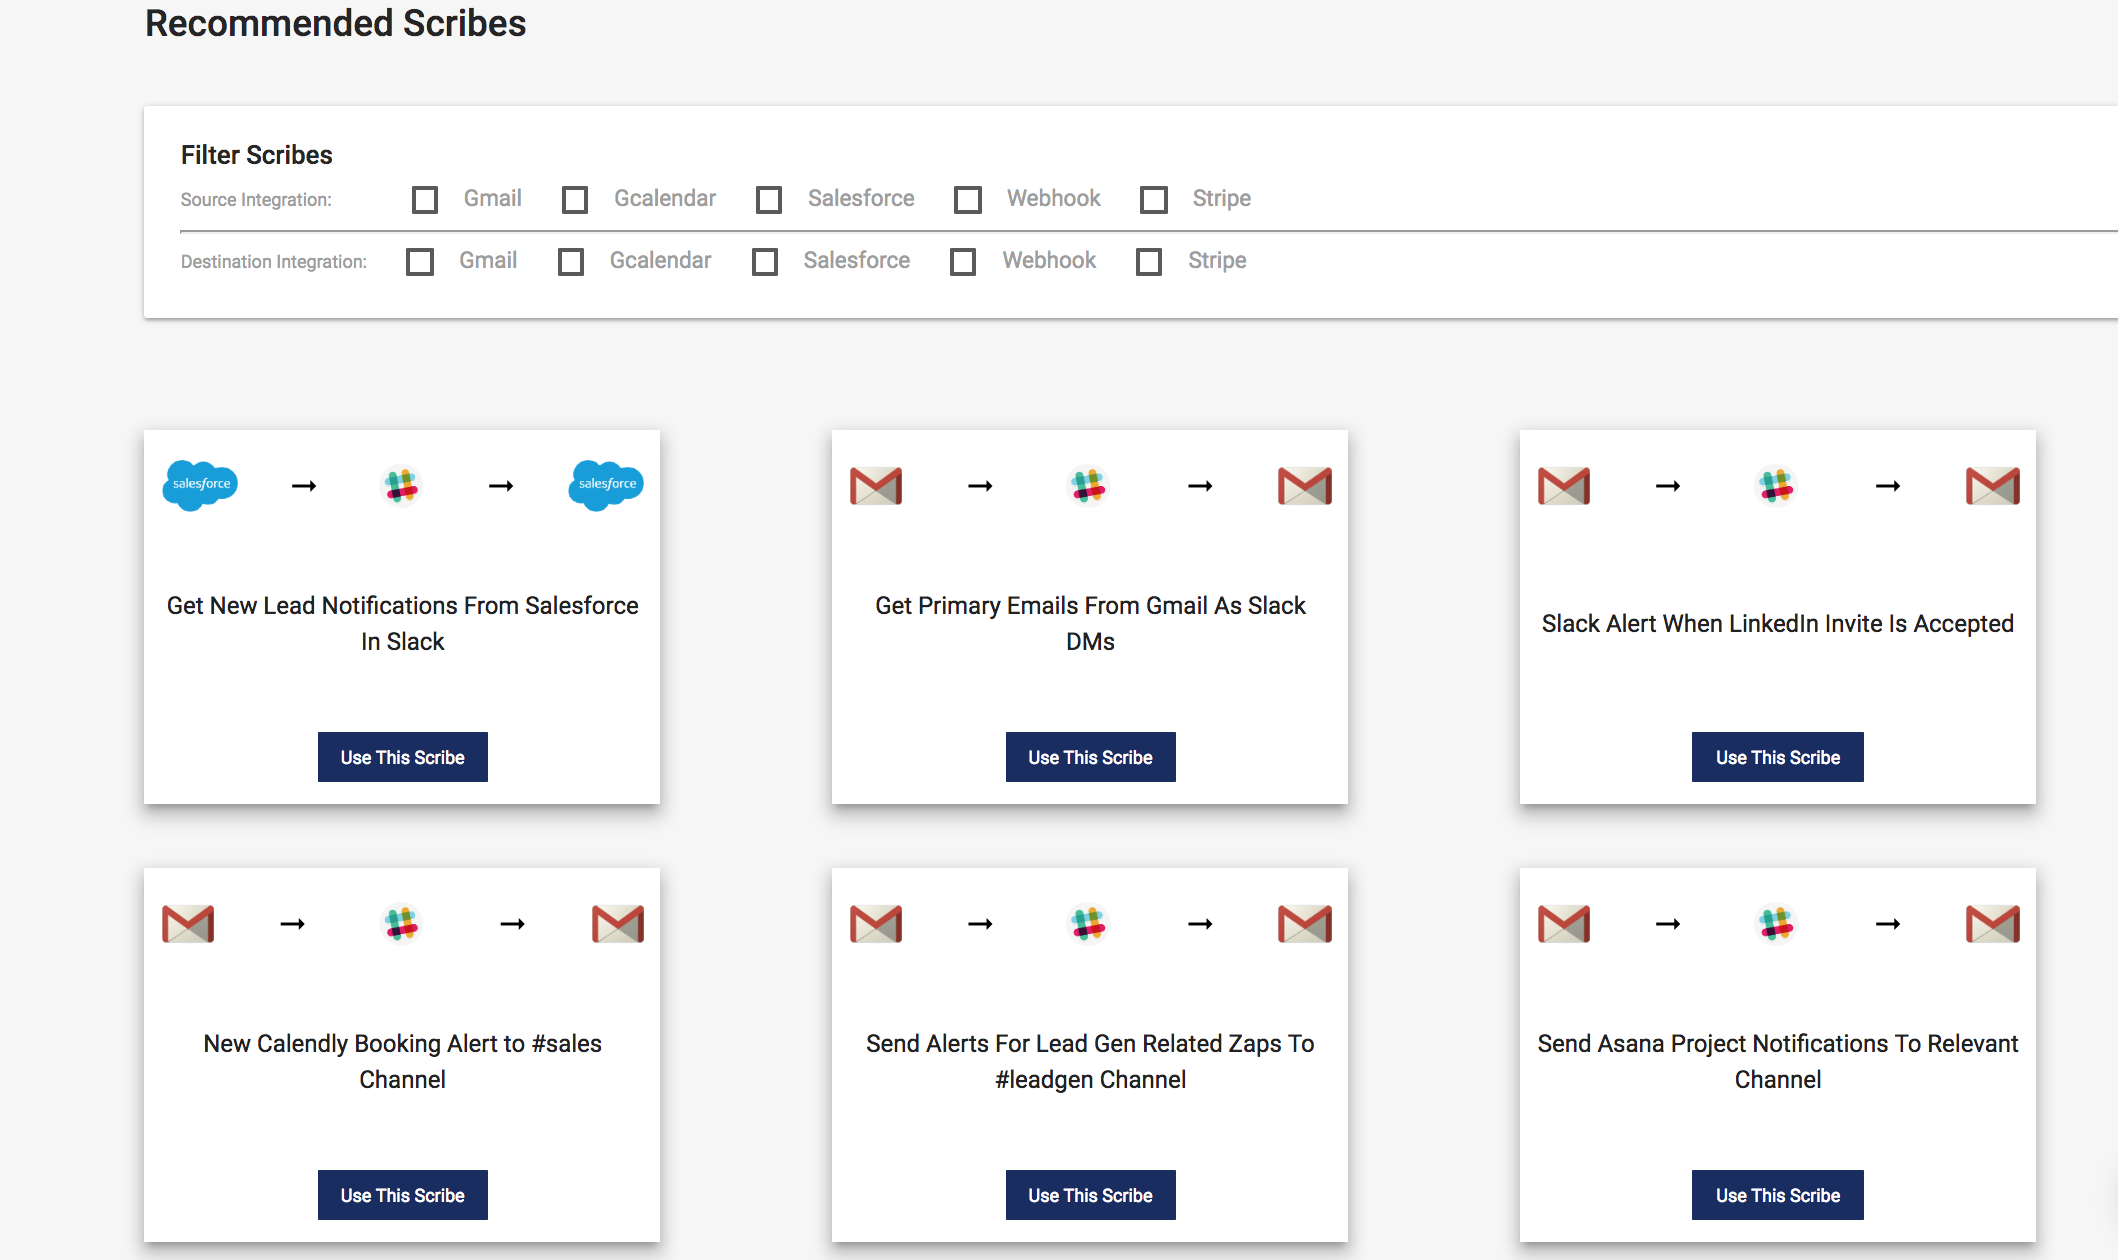Click the source Gmail icon on the Calendly Booking card

(188, 924)
